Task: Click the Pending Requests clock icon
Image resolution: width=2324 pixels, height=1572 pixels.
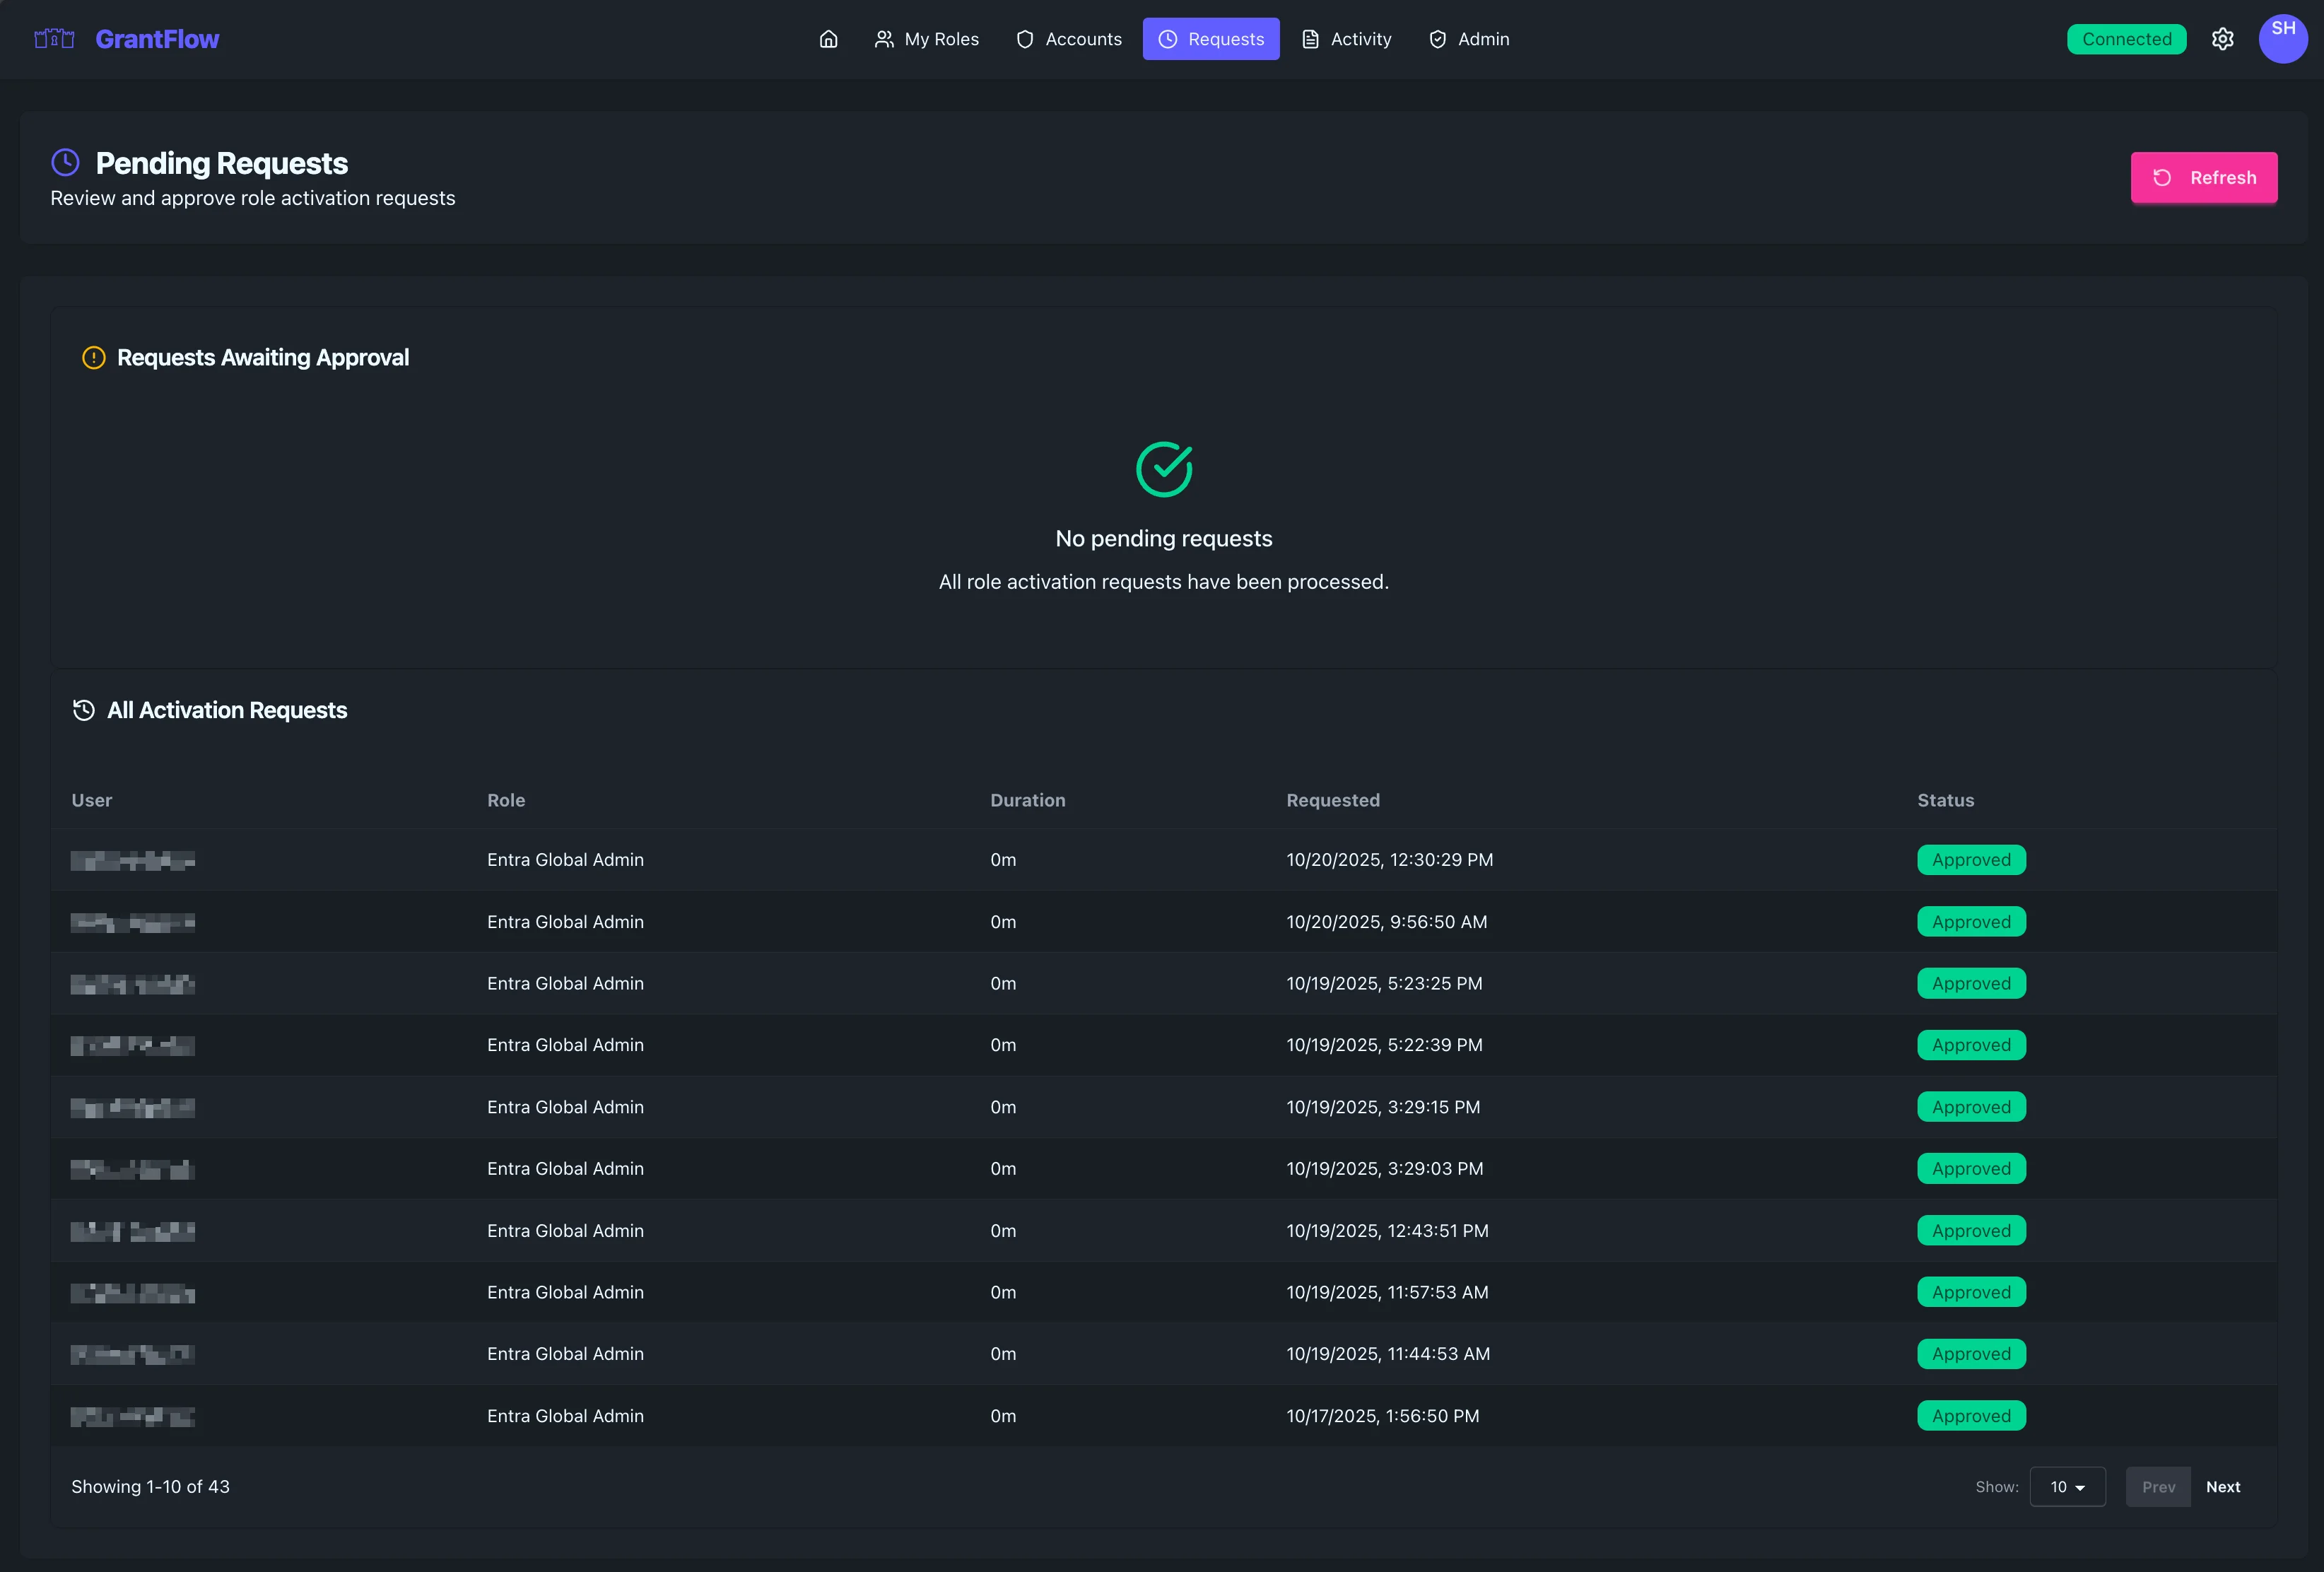Action: [65, 162]
